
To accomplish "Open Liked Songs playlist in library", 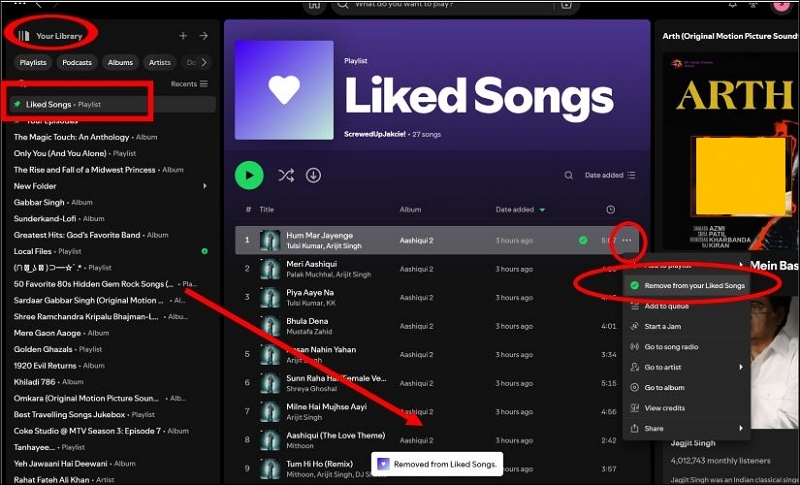I will pyautogui.click(x=112, y=104).
